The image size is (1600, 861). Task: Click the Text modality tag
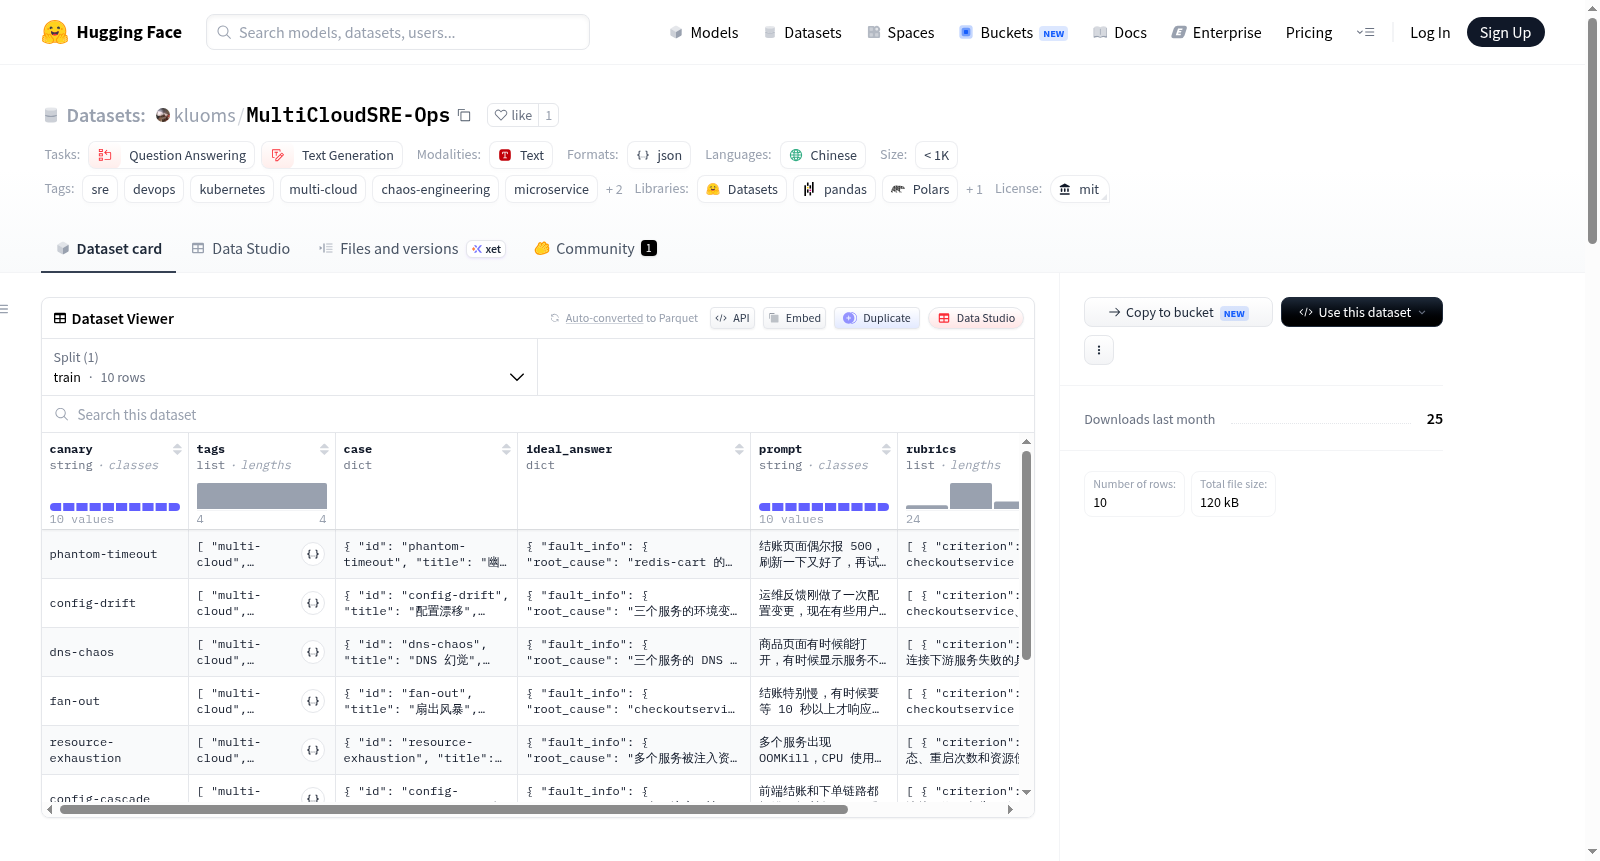[521, 155]
